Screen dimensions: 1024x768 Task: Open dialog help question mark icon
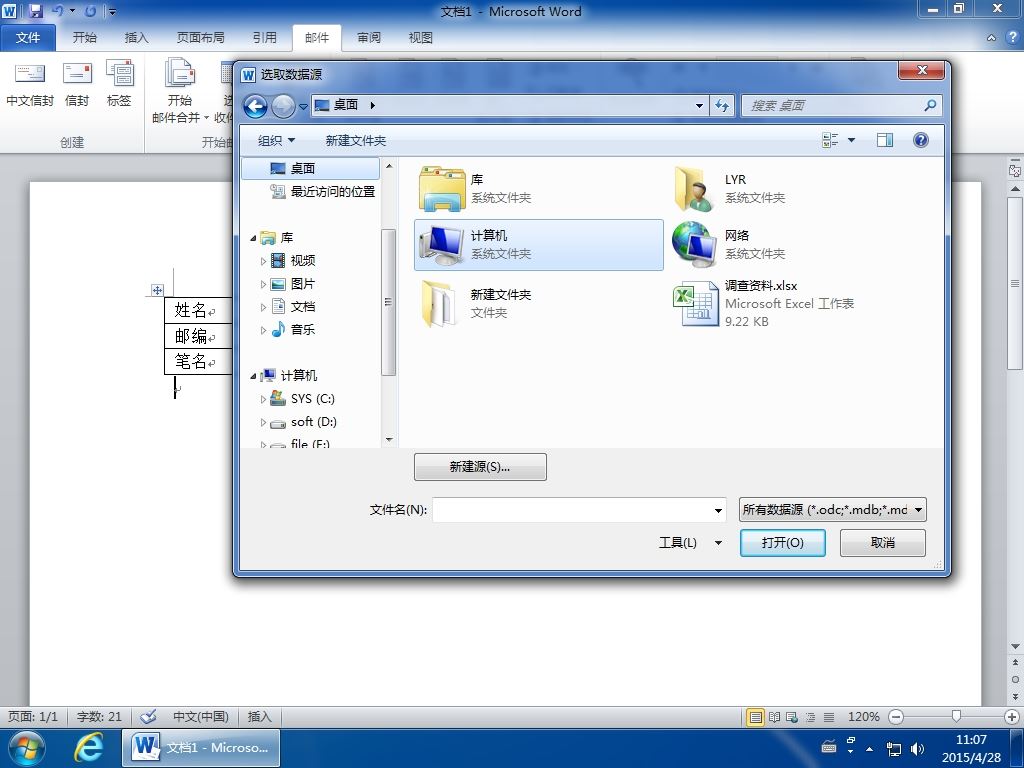point(921,140)
